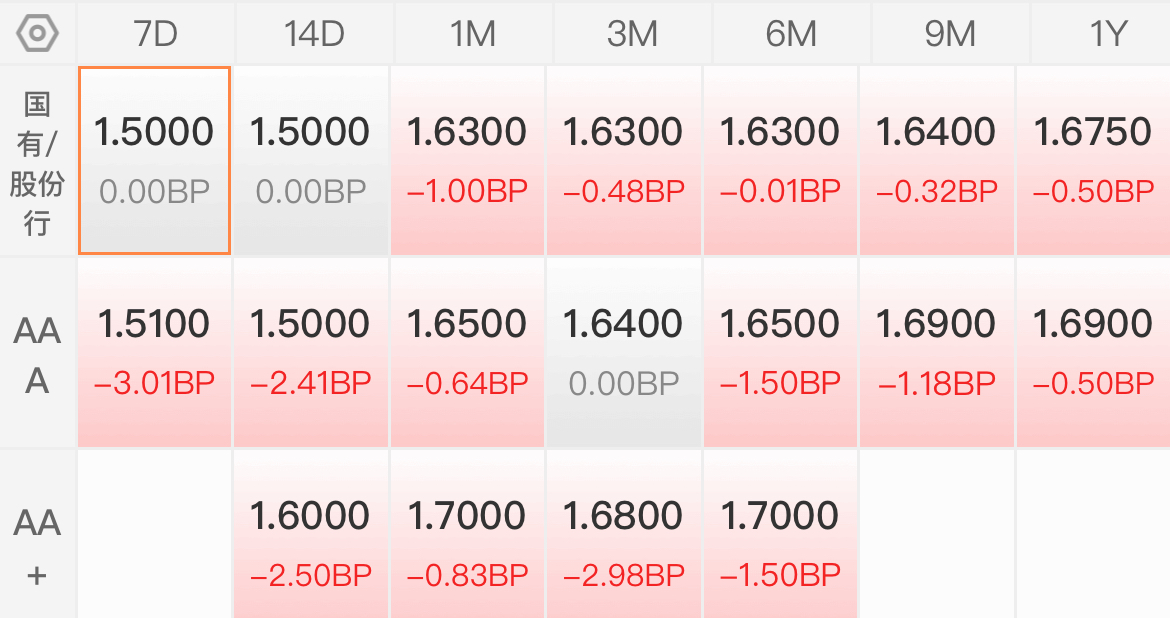Open AA+ 14D 1.6000 cell

click(x=311, y=534)
